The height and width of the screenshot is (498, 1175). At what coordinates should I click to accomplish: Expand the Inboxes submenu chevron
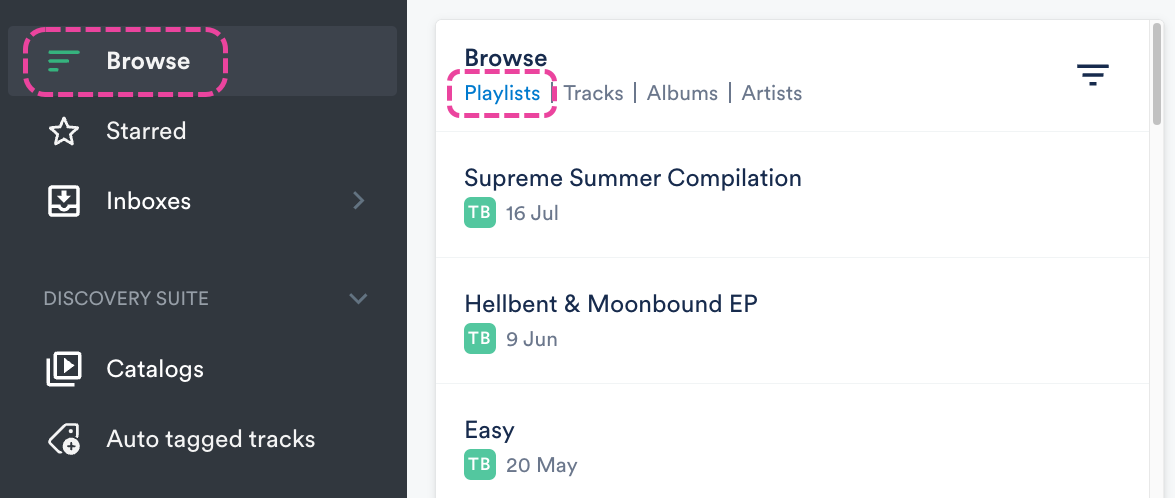359,201
